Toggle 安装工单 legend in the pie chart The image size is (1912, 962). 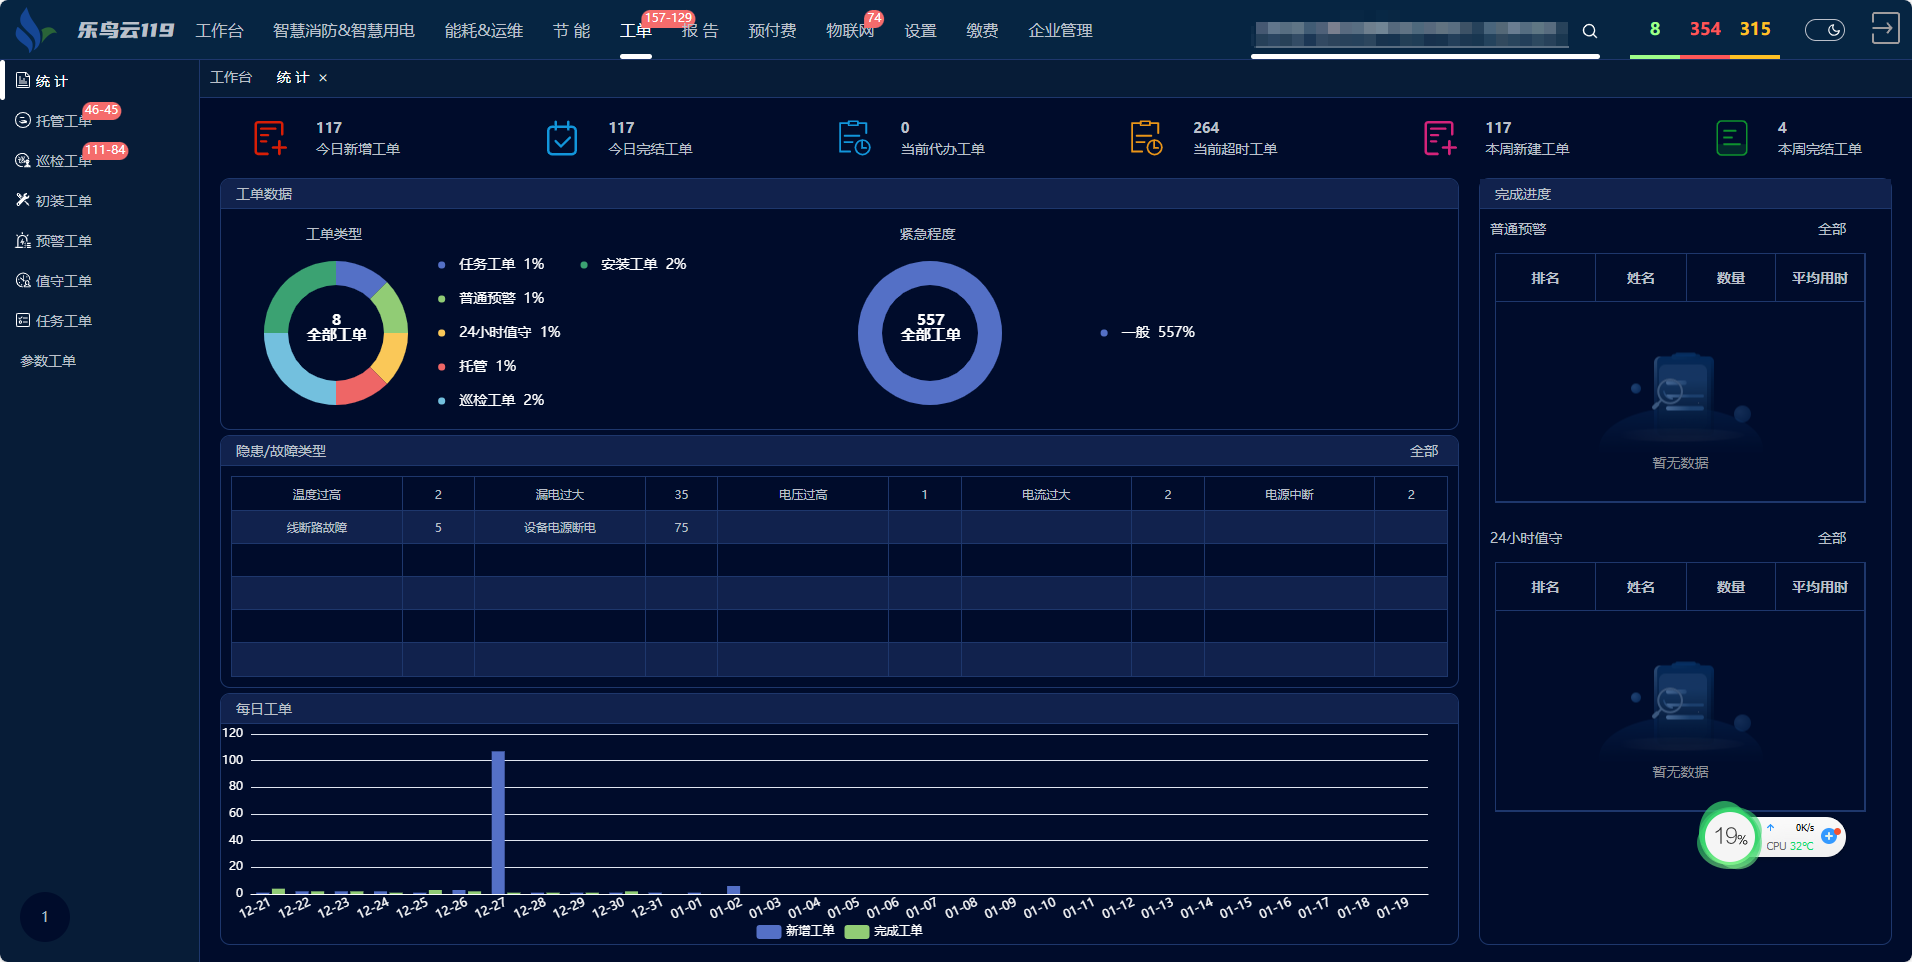pyautogui.click(x=632, y=264)
